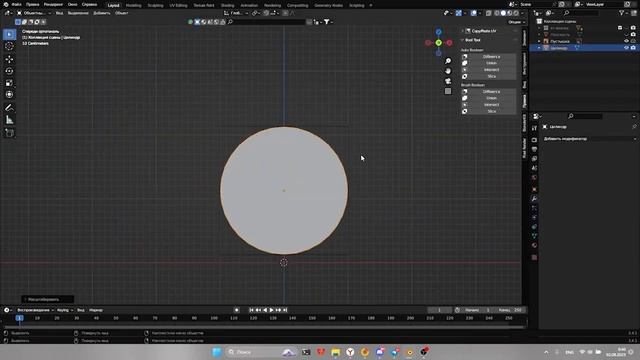Click the viewport zoom magnifier icon
Viewport: 640px width, 360px height.
click(448, 61)
